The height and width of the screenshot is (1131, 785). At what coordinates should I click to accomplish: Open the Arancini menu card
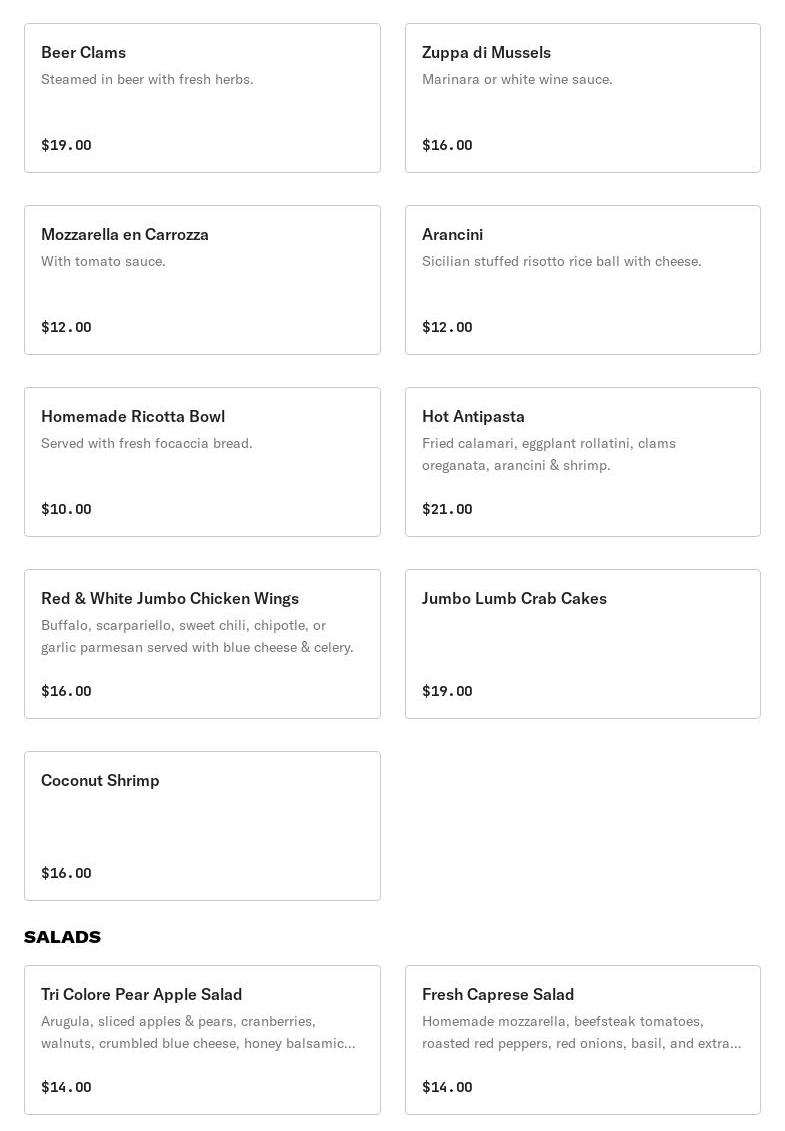click(583, 280)
